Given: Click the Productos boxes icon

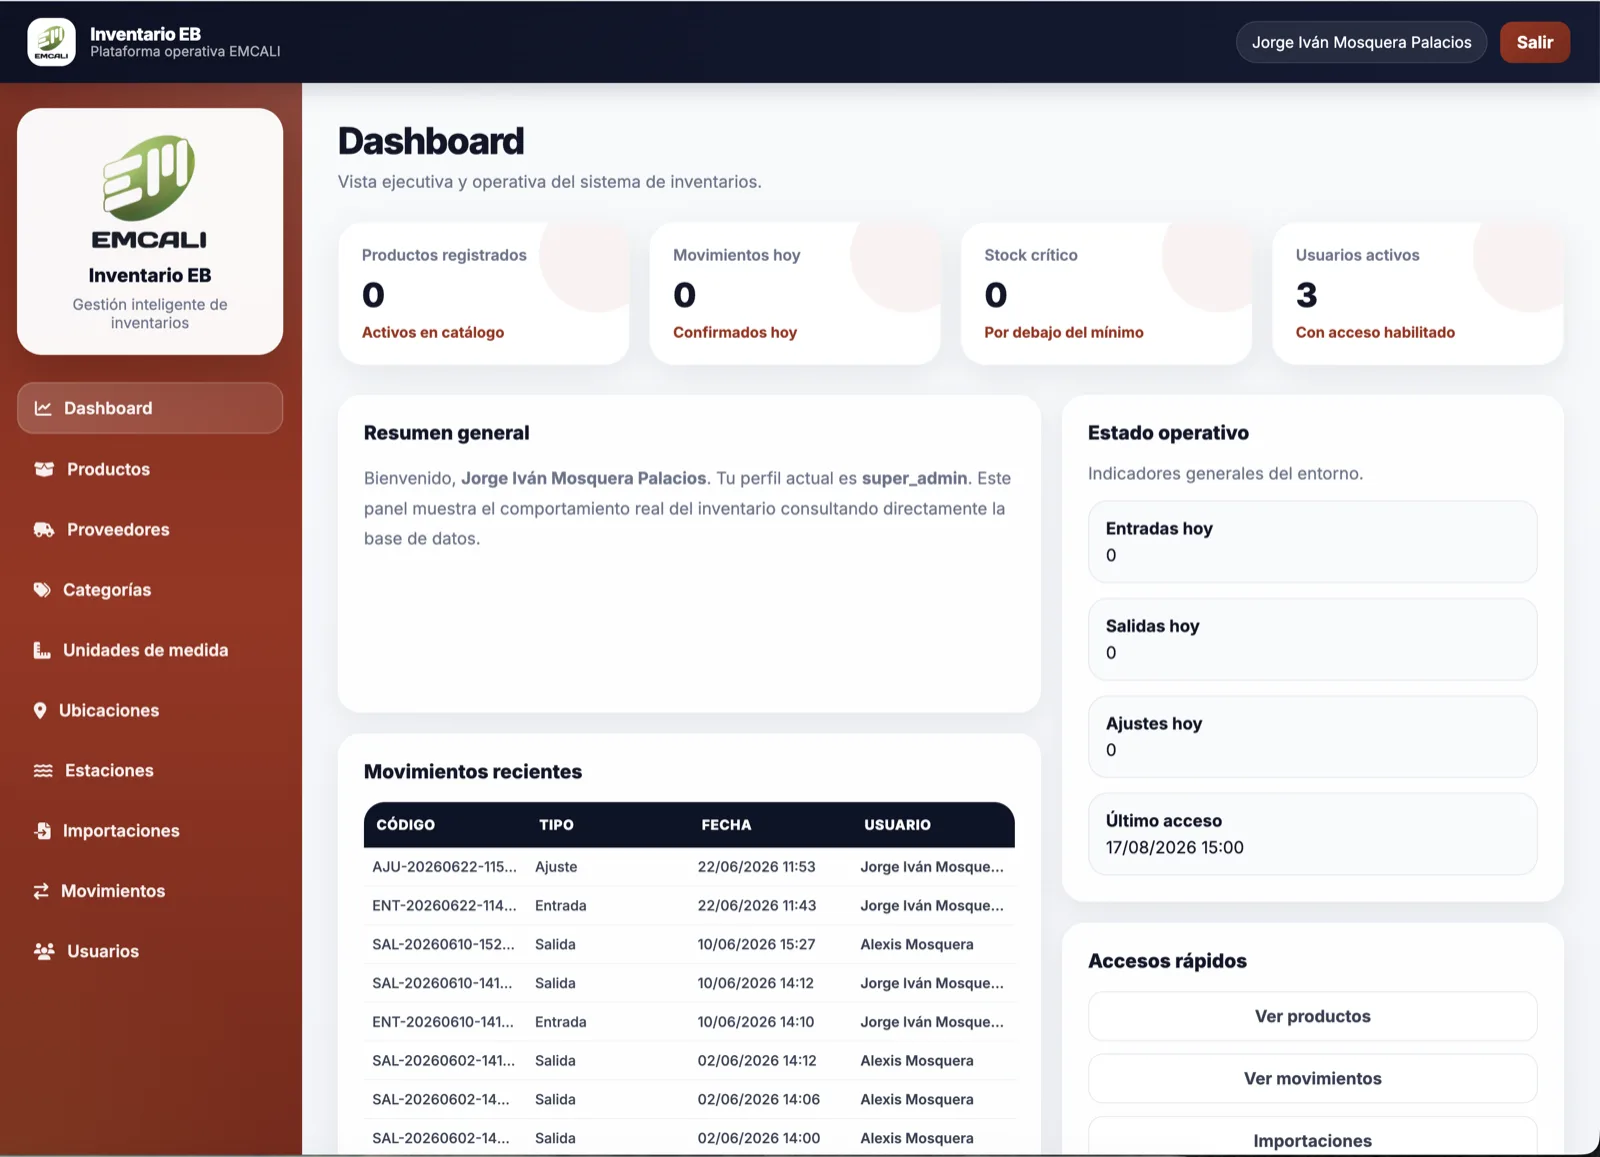Looking at the screenshot, I should click(44, 469).
